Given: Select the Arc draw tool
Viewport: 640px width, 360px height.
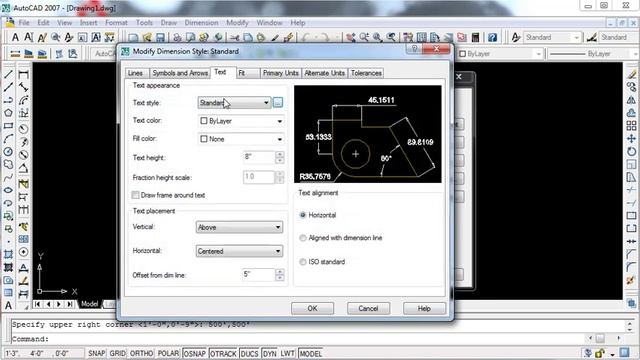Looking at the screenshot, I should tap(8, 139).
